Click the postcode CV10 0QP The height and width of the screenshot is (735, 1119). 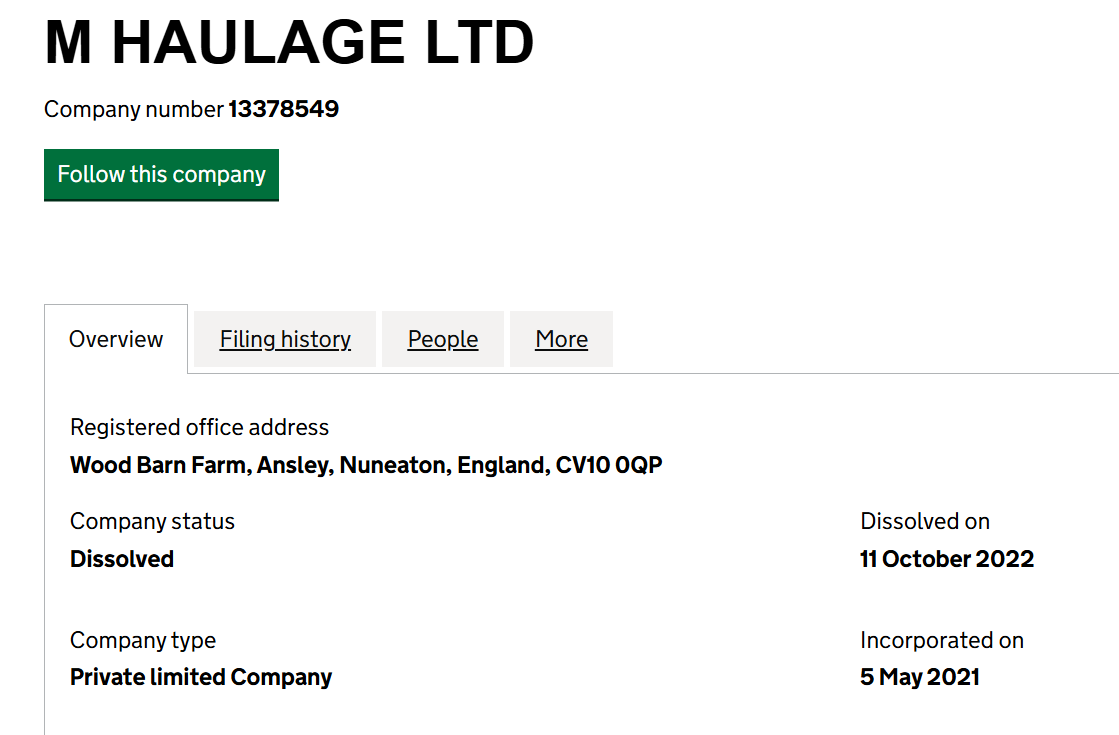[x=609, y=465]
